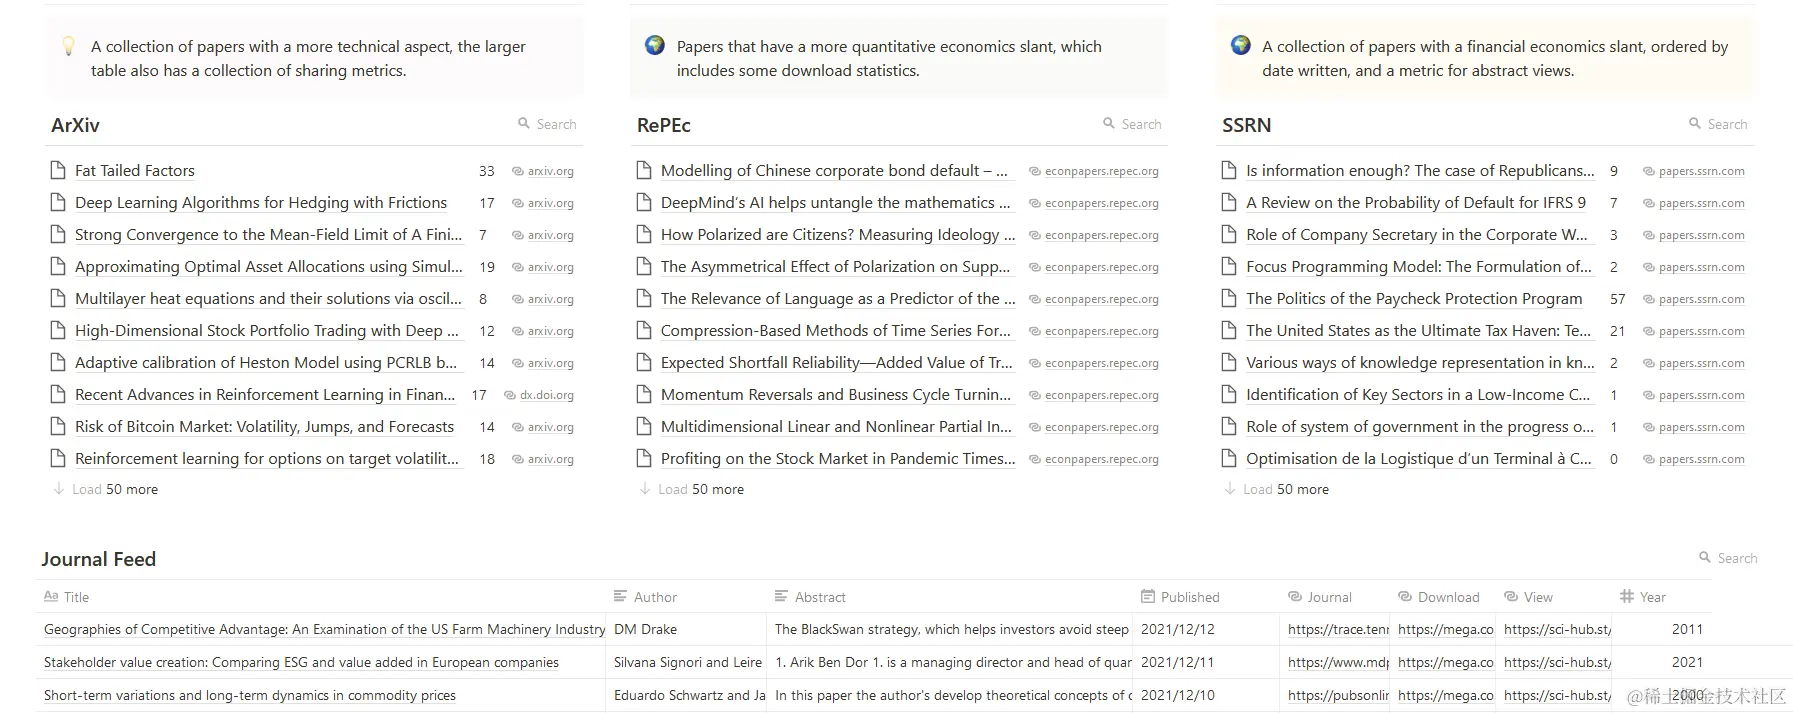The width and height of the screenshot is (1793, 713).
Task: Click the BlackSwan strategy abstract cell
Action: click(951, 629)
